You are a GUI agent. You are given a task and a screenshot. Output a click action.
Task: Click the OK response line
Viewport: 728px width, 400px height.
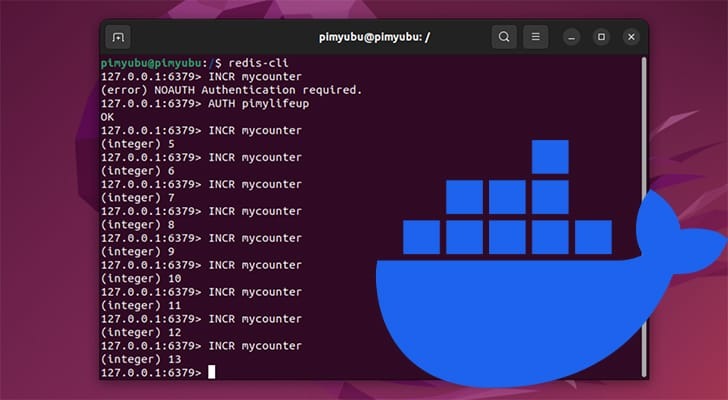(x=107, y=117)
